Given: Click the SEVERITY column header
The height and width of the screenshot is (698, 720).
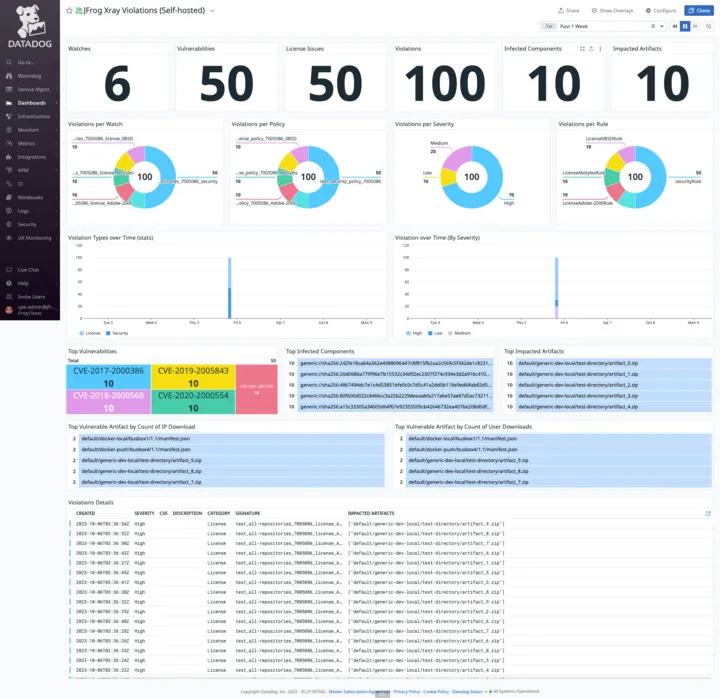Looking at the screenshot, I should point(144,513).
